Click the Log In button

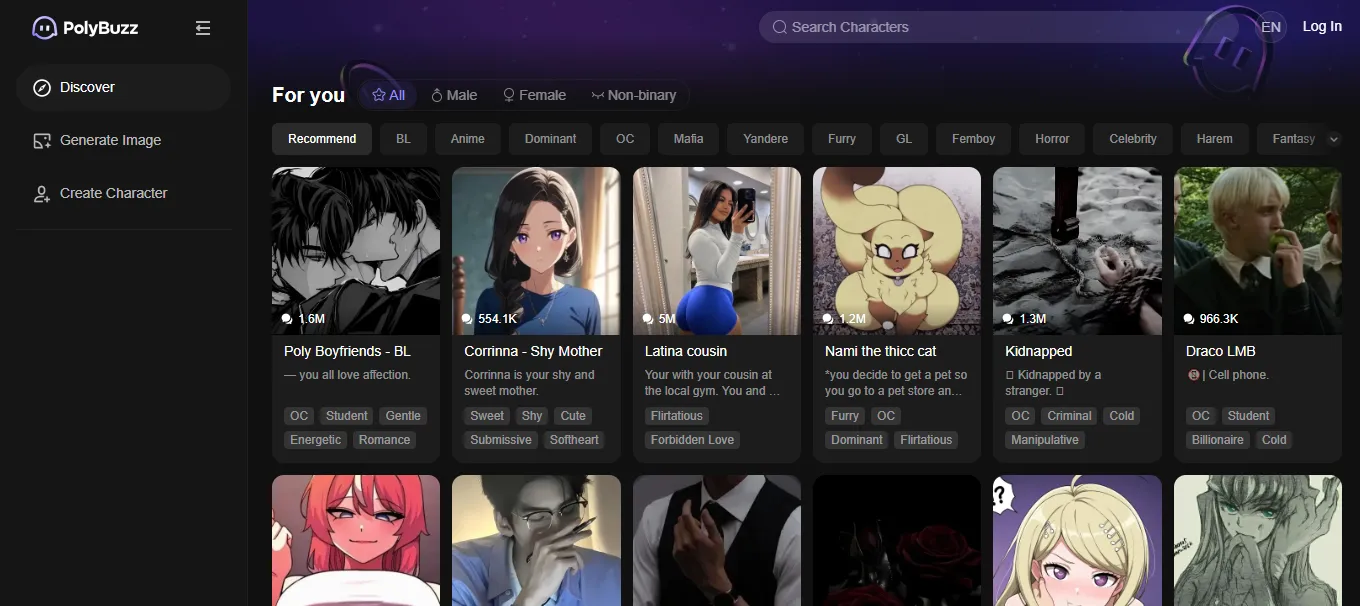(x=1322, y=27)
